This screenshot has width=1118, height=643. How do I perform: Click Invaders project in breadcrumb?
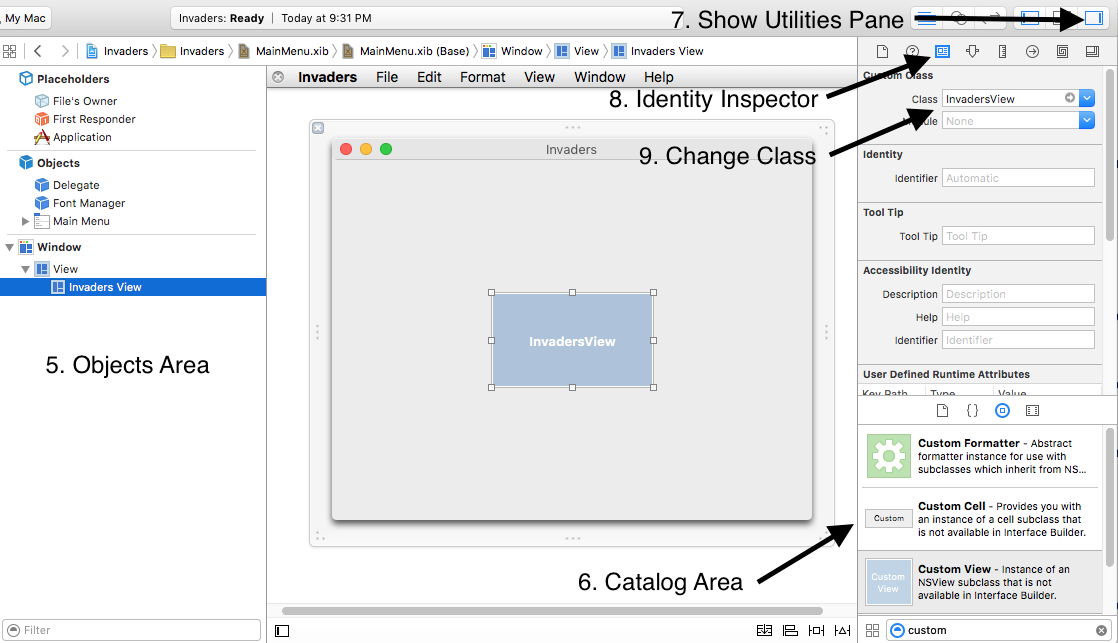pos(117,51)
